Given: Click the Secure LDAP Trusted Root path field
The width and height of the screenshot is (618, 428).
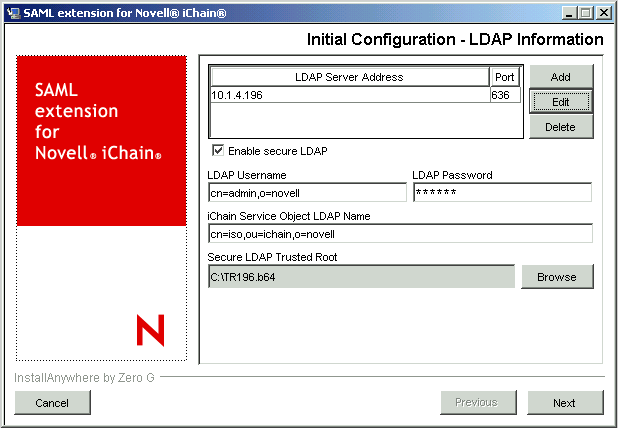Looking at the screenshot, I should tap(361, 277).
